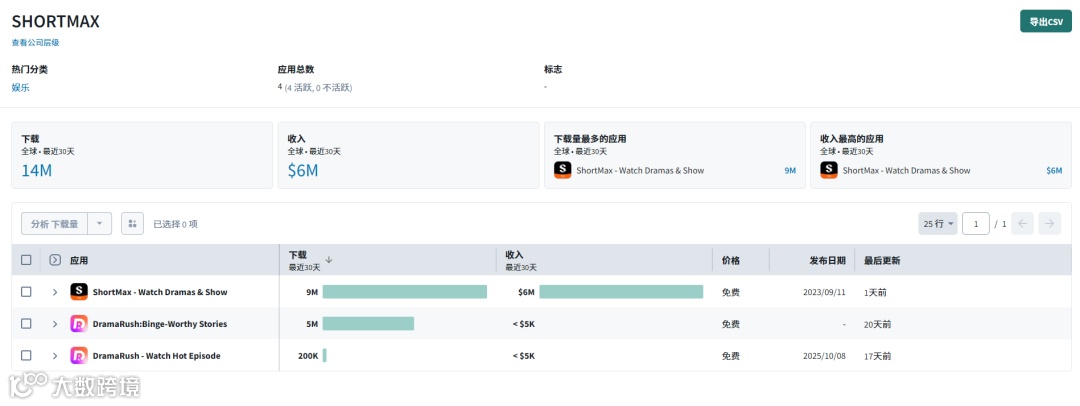The width and height of the screenshot is (1080, 406).
Task: Click the downloads sort arrow icon
Action: [329, 260]
